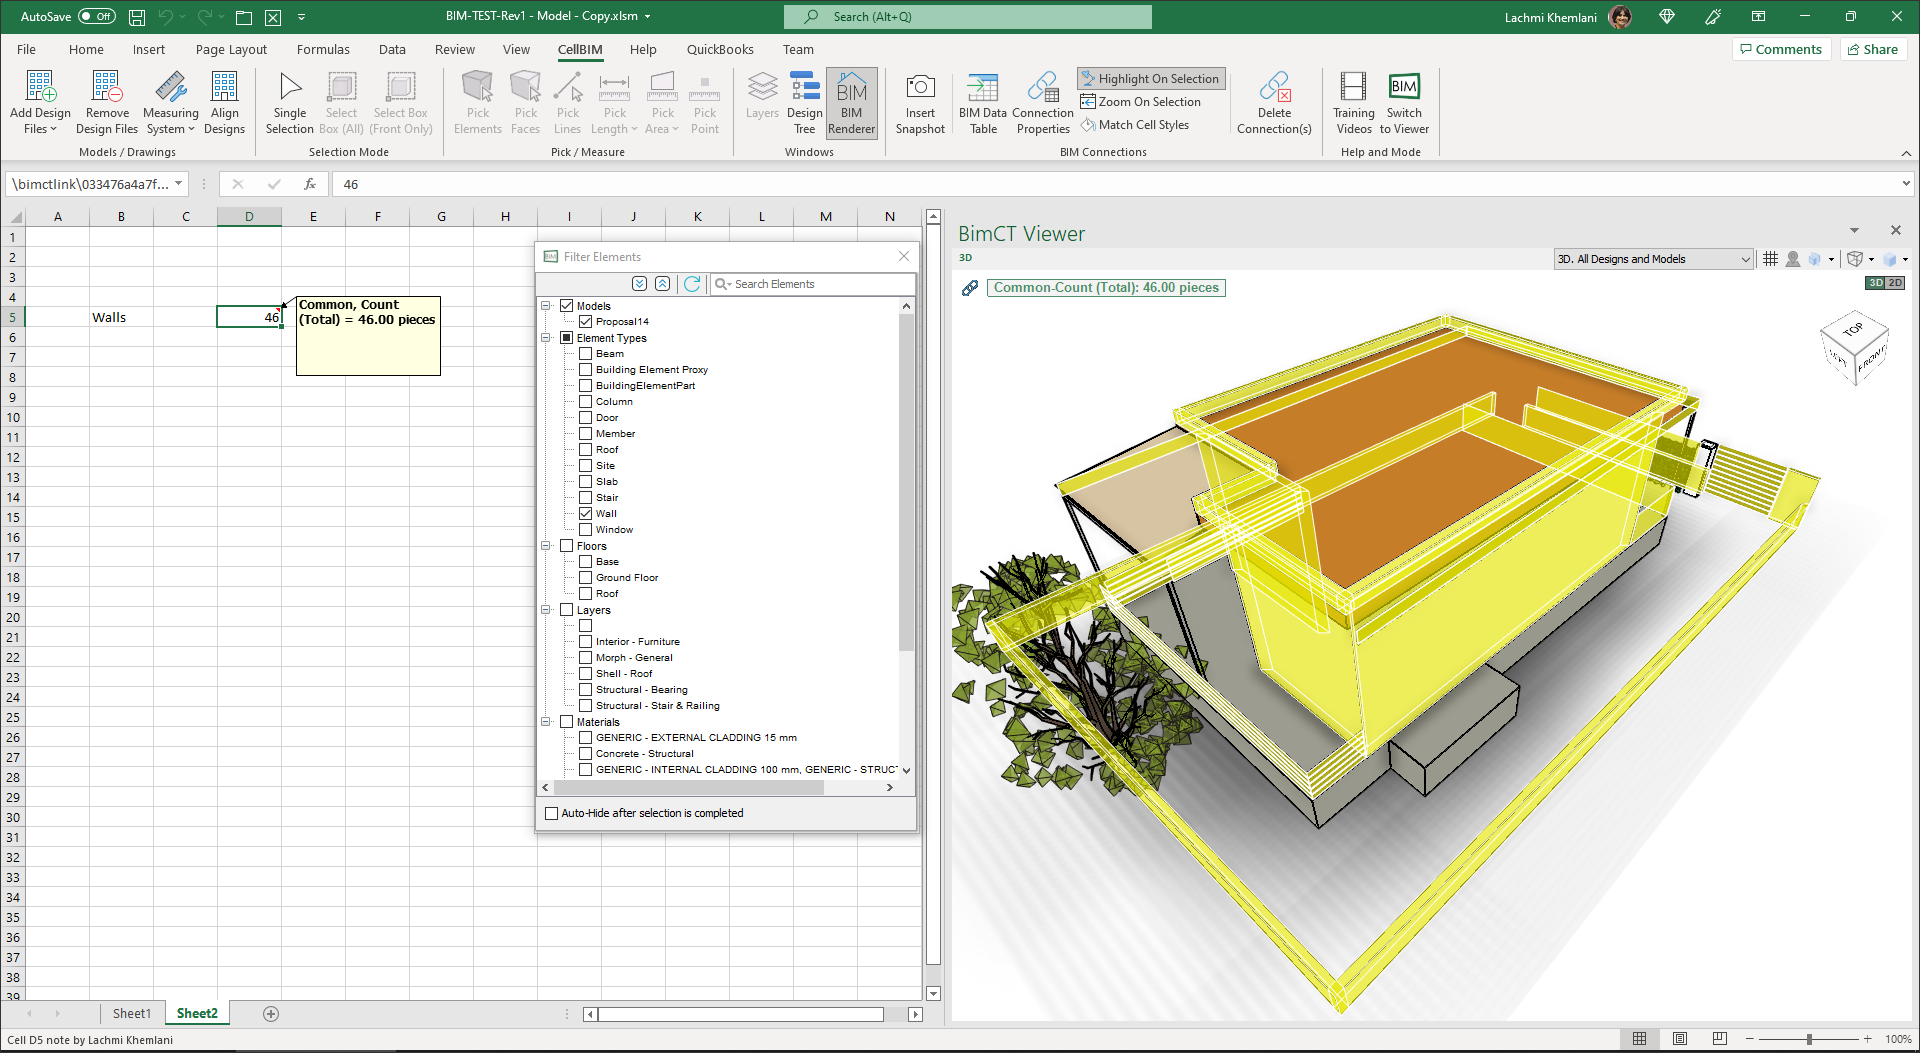Switch viewer to 2D mode
Screen dimensions: 1920x1053
click(x=1895, y=284)
